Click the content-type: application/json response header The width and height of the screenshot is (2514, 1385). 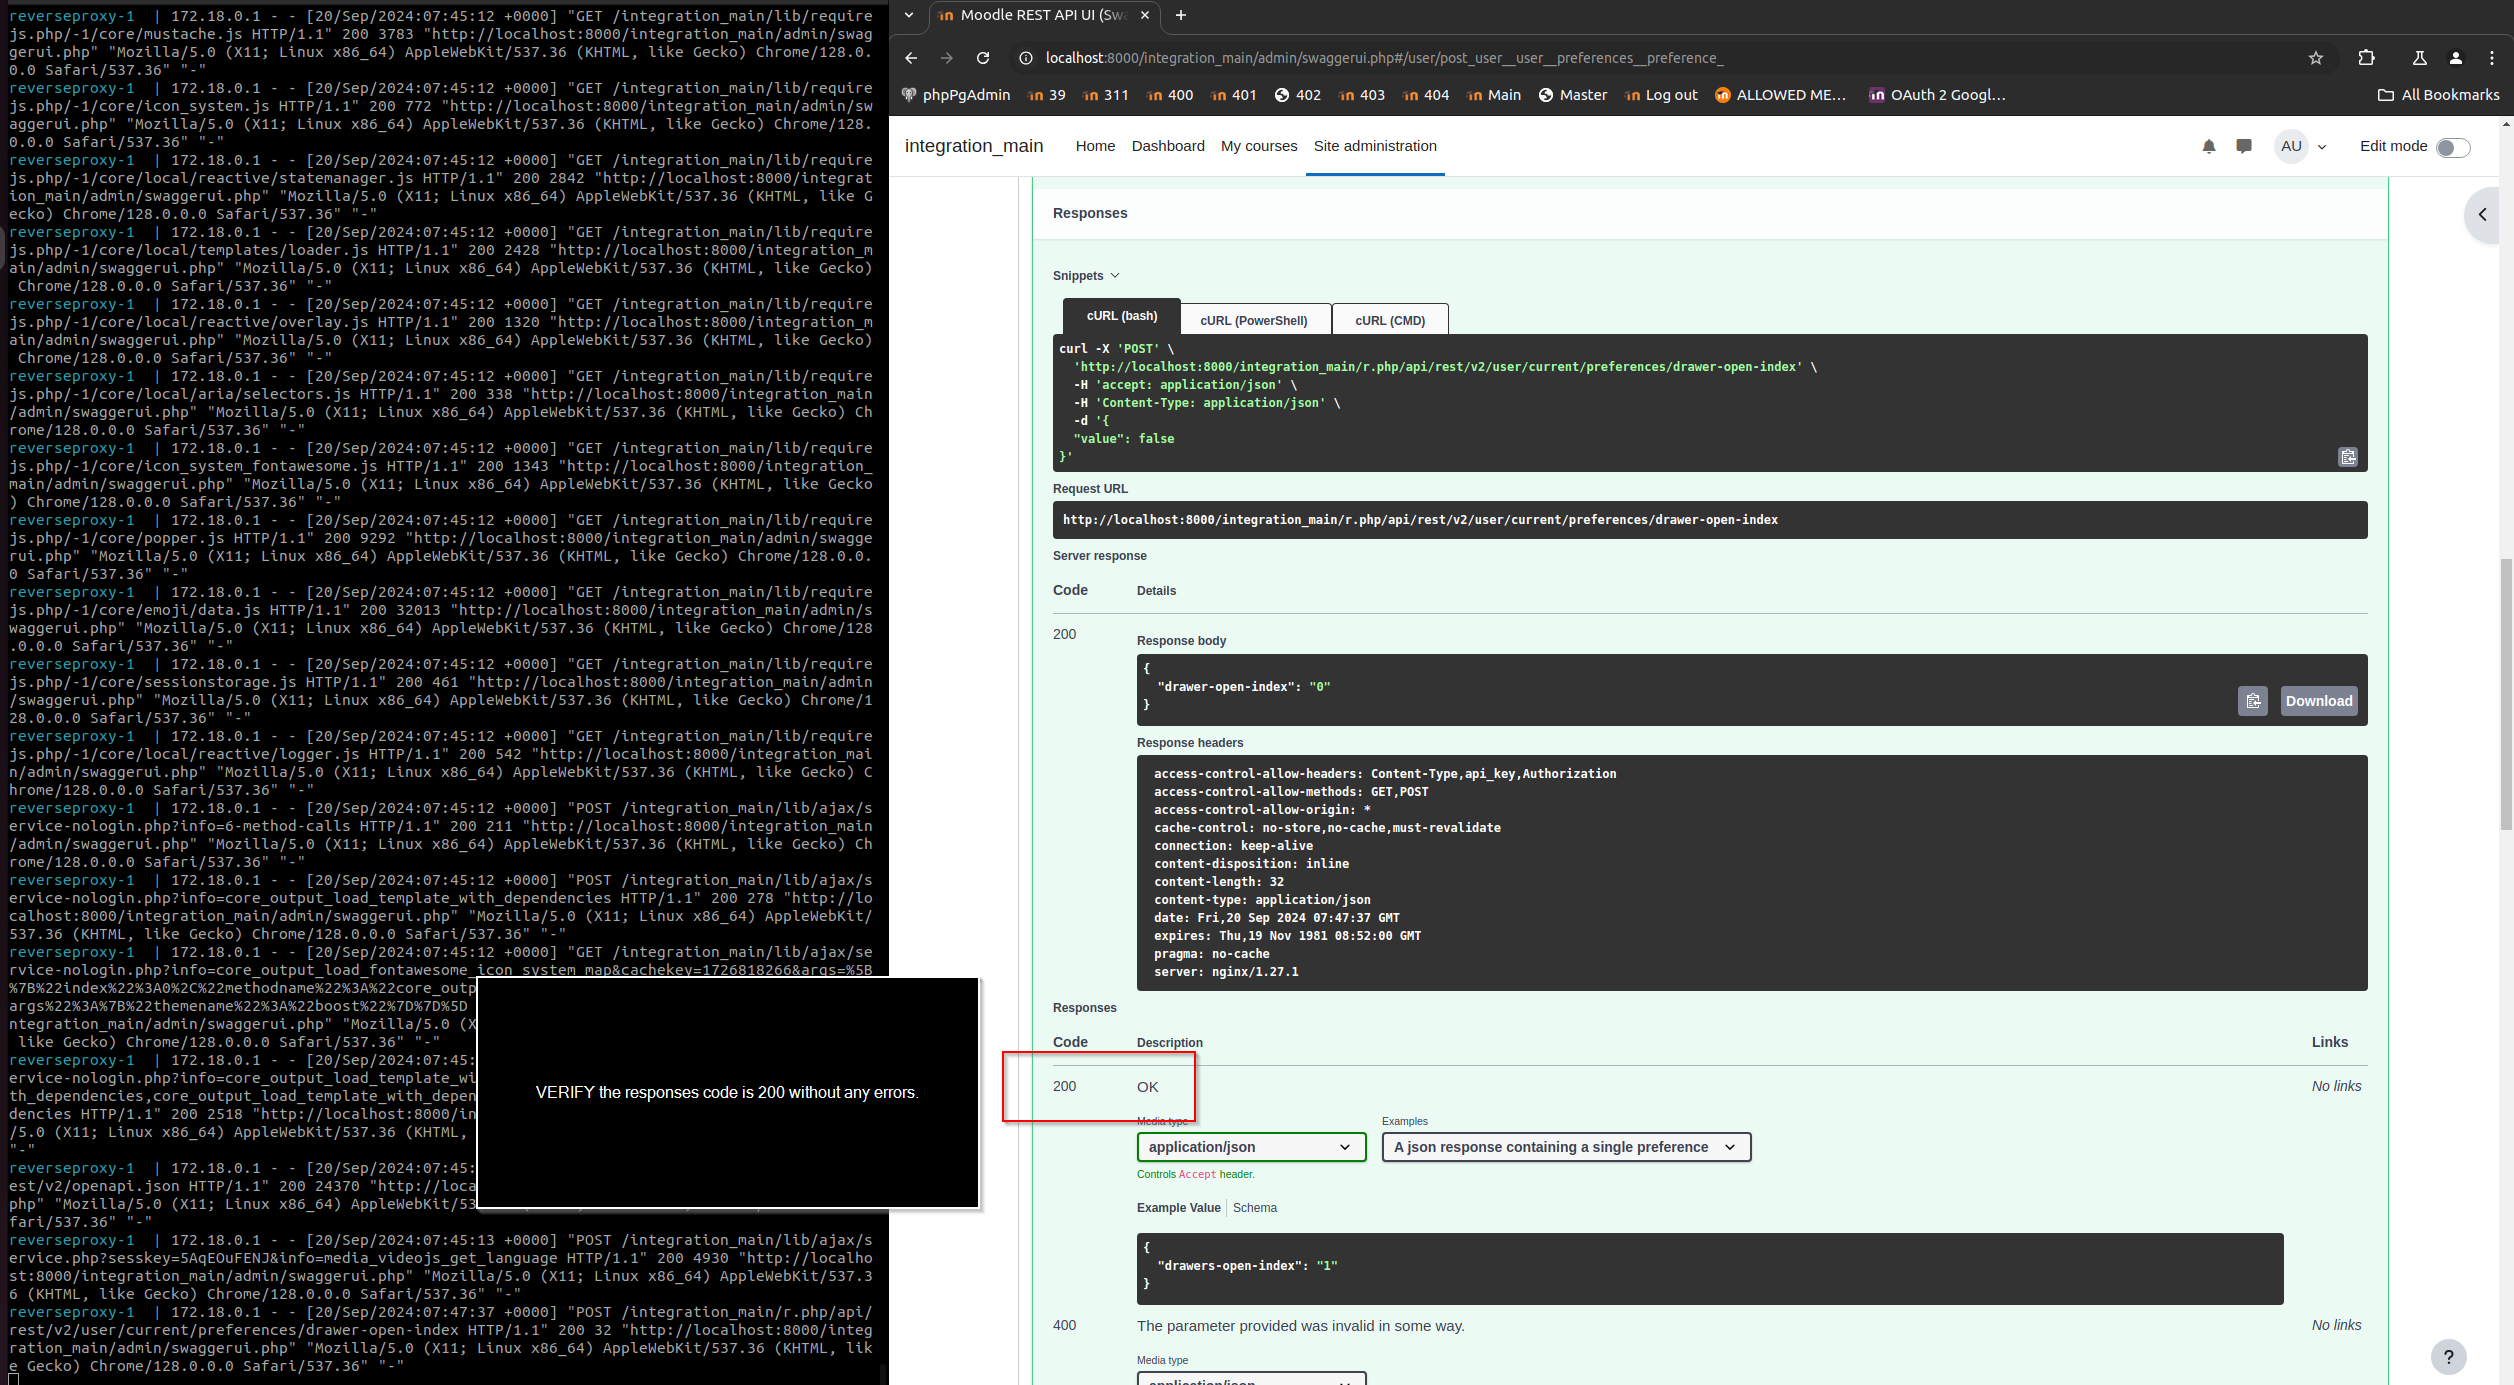tap(1262, 900)
